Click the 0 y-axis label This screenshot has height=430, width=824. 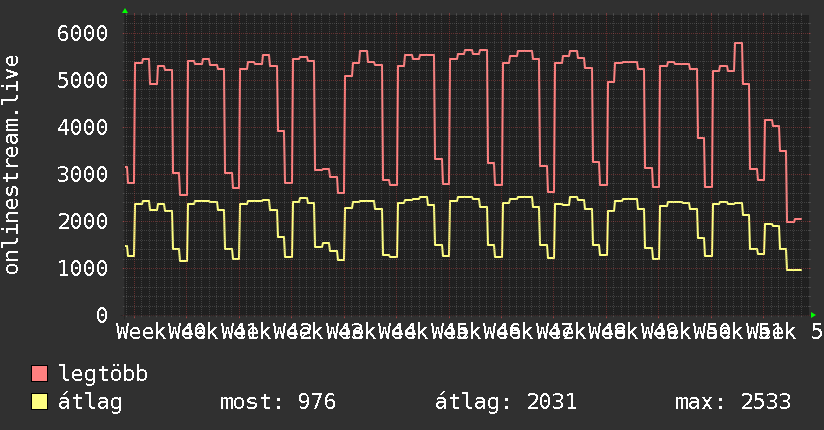[x=102, y=315]
